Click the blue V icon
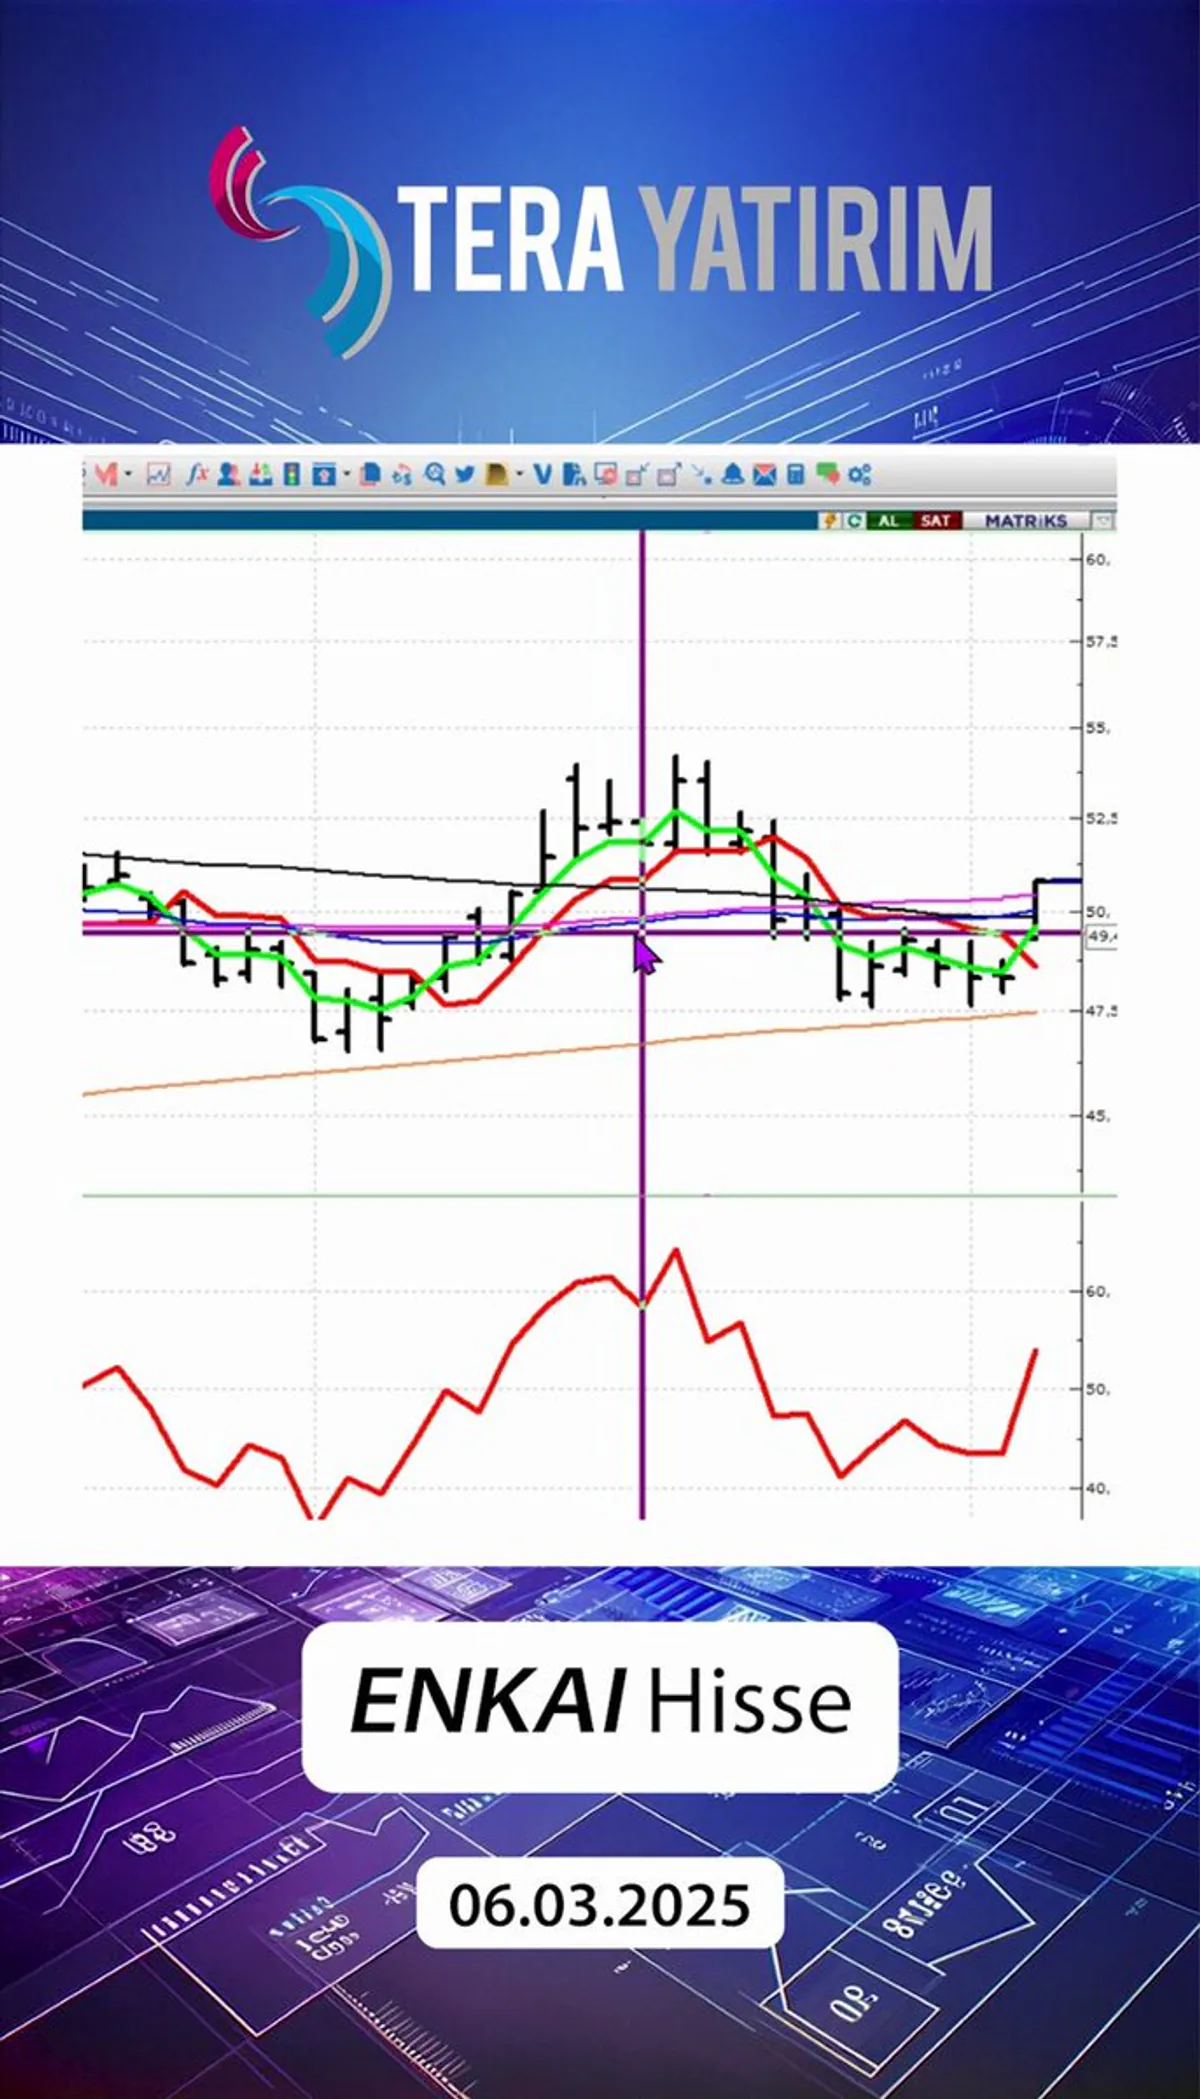Viewport: 1200px width, 2099px height. [542, 474]
